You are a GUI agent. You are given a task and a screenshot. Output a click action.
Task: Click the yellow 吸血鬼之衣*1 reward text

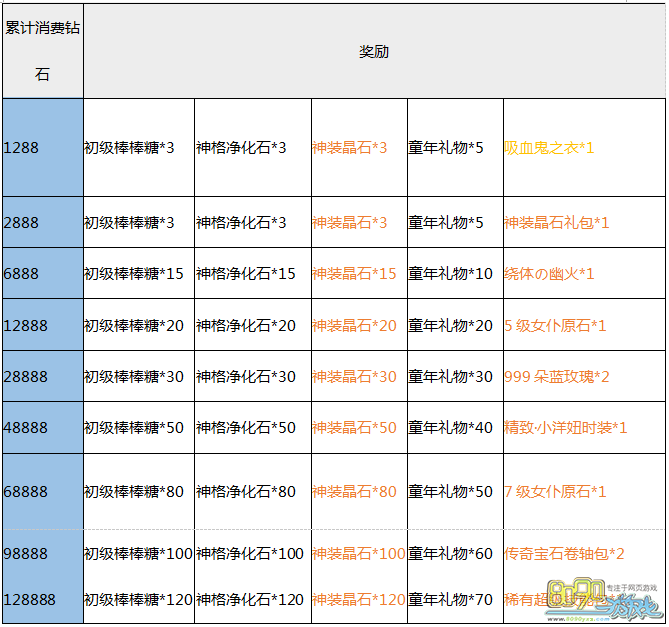[549, 147]
